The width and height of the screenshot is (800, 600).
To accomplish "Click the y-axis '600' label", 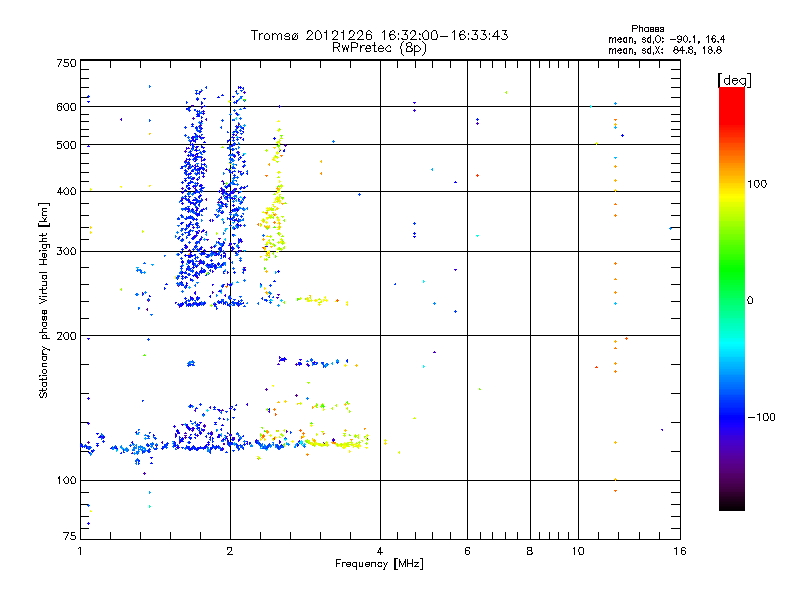I will (66, 107).
